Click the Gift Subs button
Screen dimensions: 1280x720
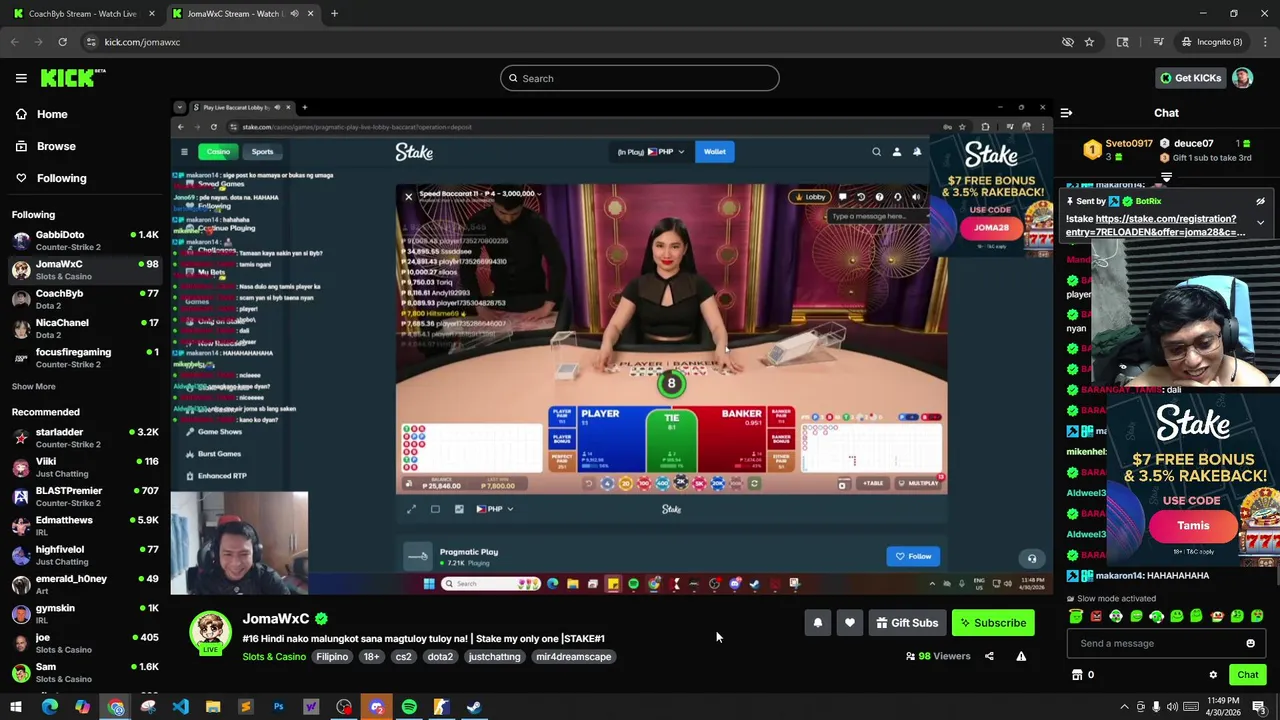pyautogui.click(x=907, y=623)
